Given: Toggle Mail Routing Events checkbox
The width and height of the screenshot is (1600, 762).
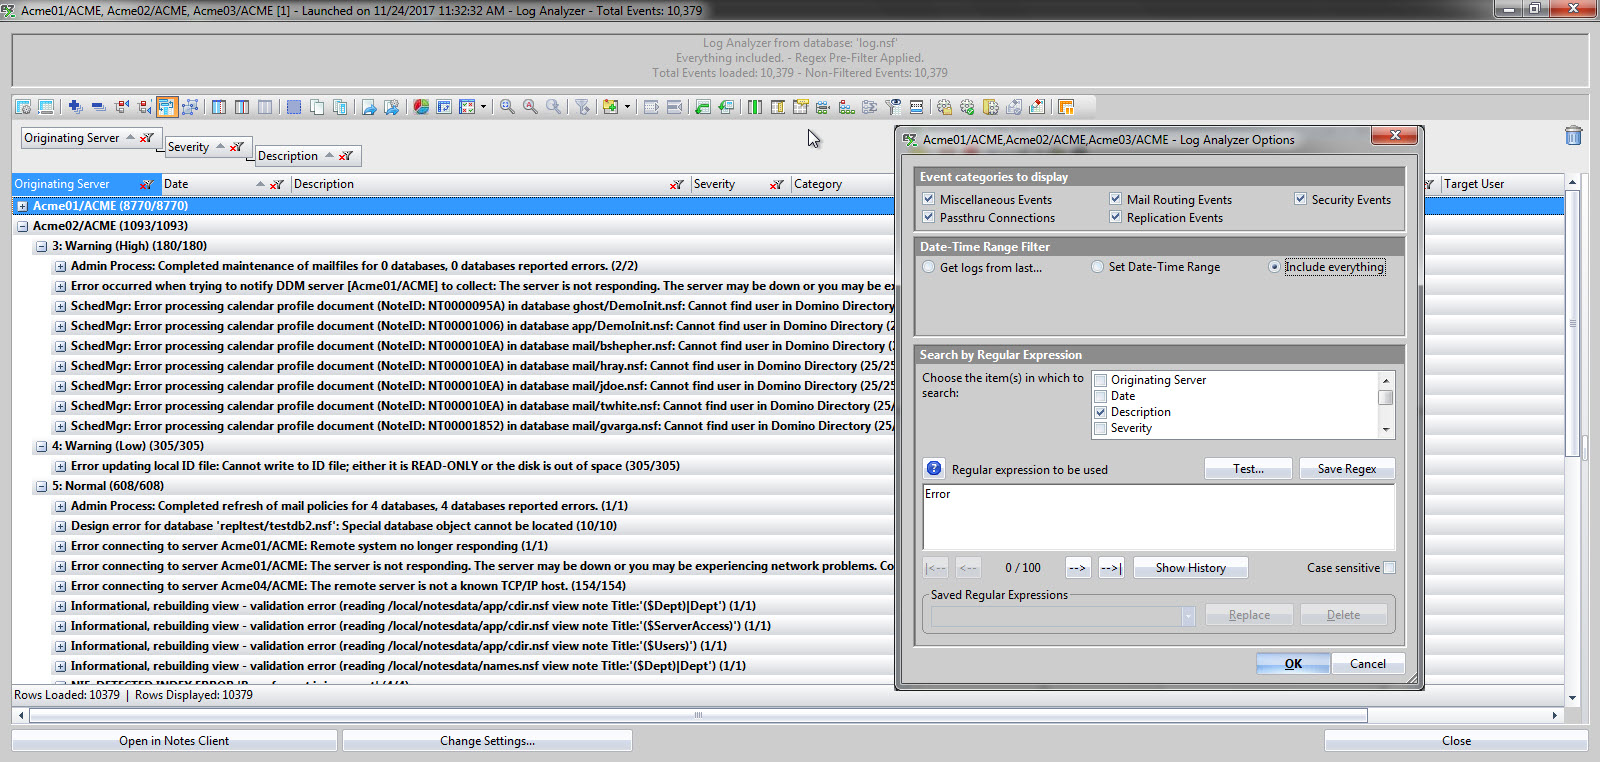Looking at the screenshot, I should (x=1116, y=199).
